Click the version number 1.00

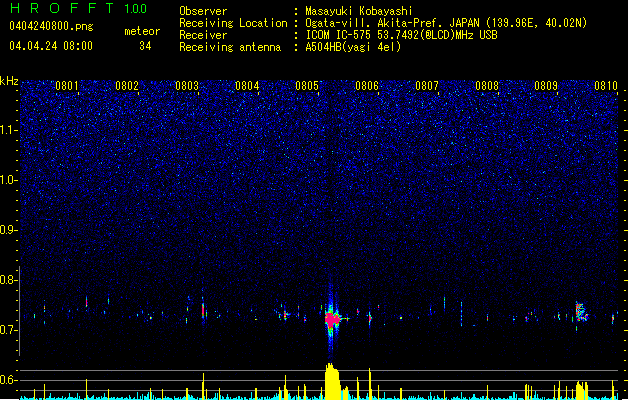(x=136, y=9)
